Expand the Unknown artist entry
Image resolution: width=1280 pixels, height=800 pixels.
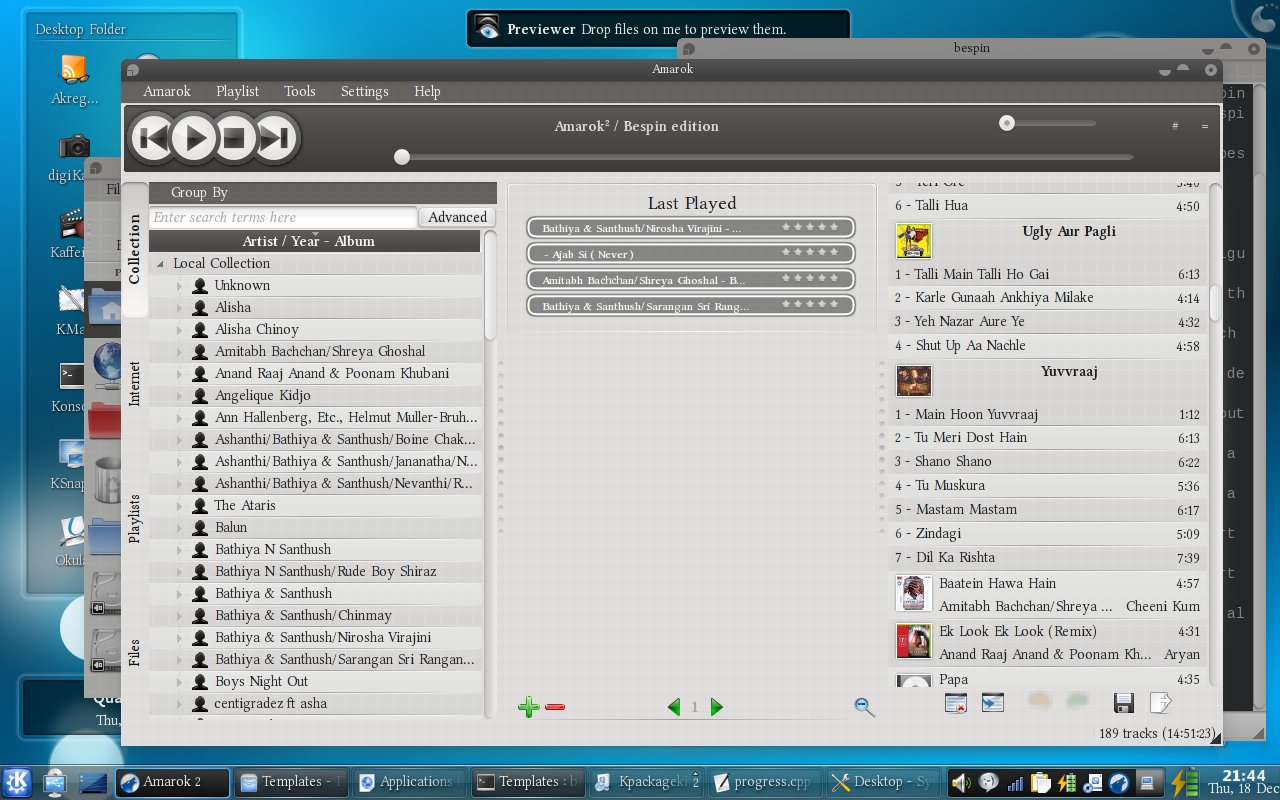point(180,286)
